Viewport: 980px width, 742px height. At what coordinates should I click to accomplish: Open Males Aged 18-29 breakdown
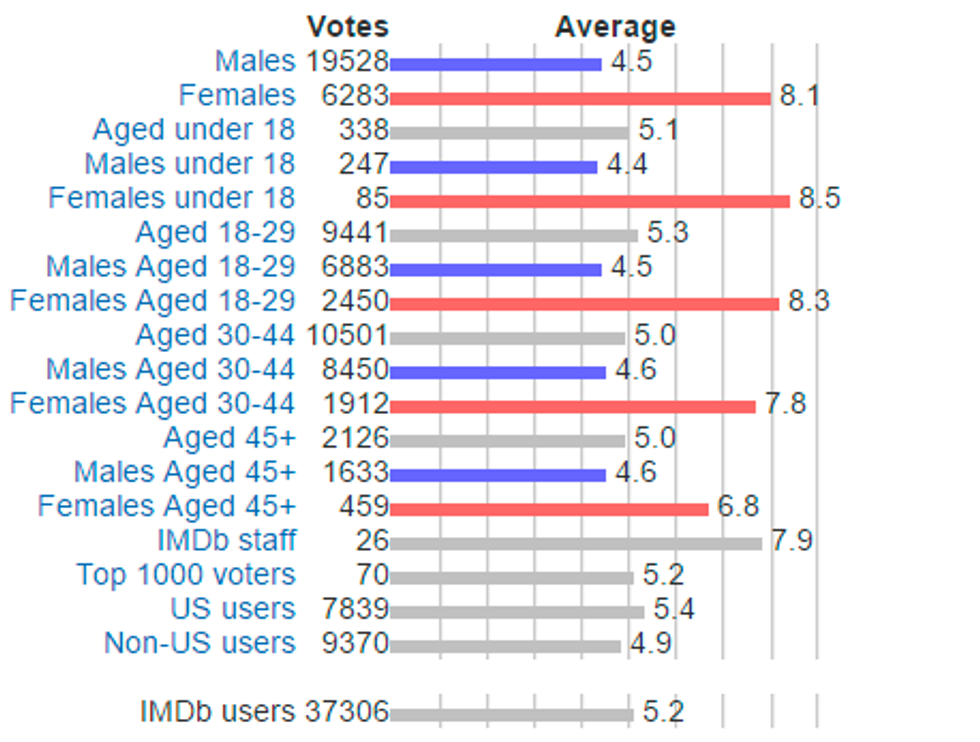tap(170, 267)
